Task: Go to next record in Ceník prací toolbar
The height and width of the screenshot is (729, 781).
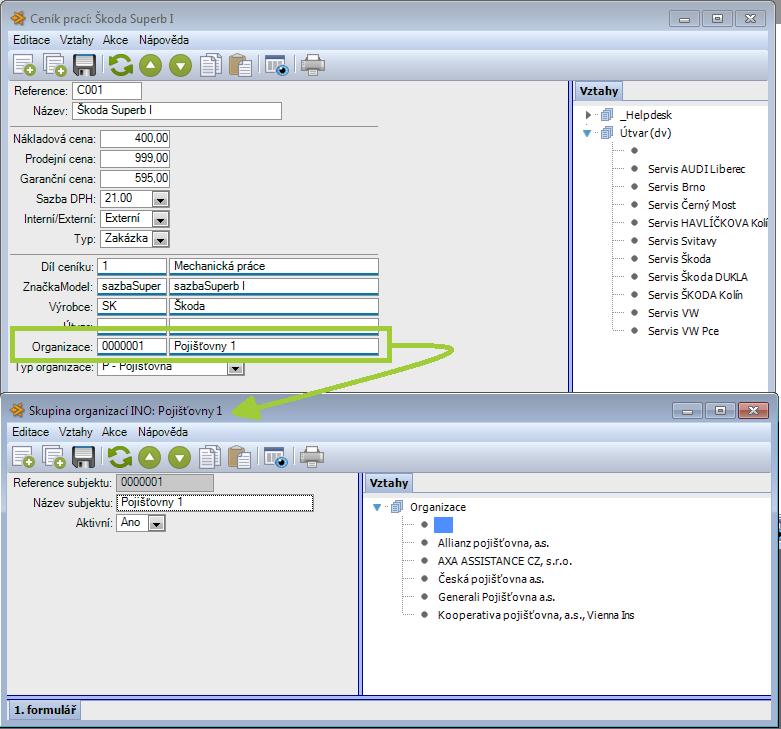Action: click(180, 65)
